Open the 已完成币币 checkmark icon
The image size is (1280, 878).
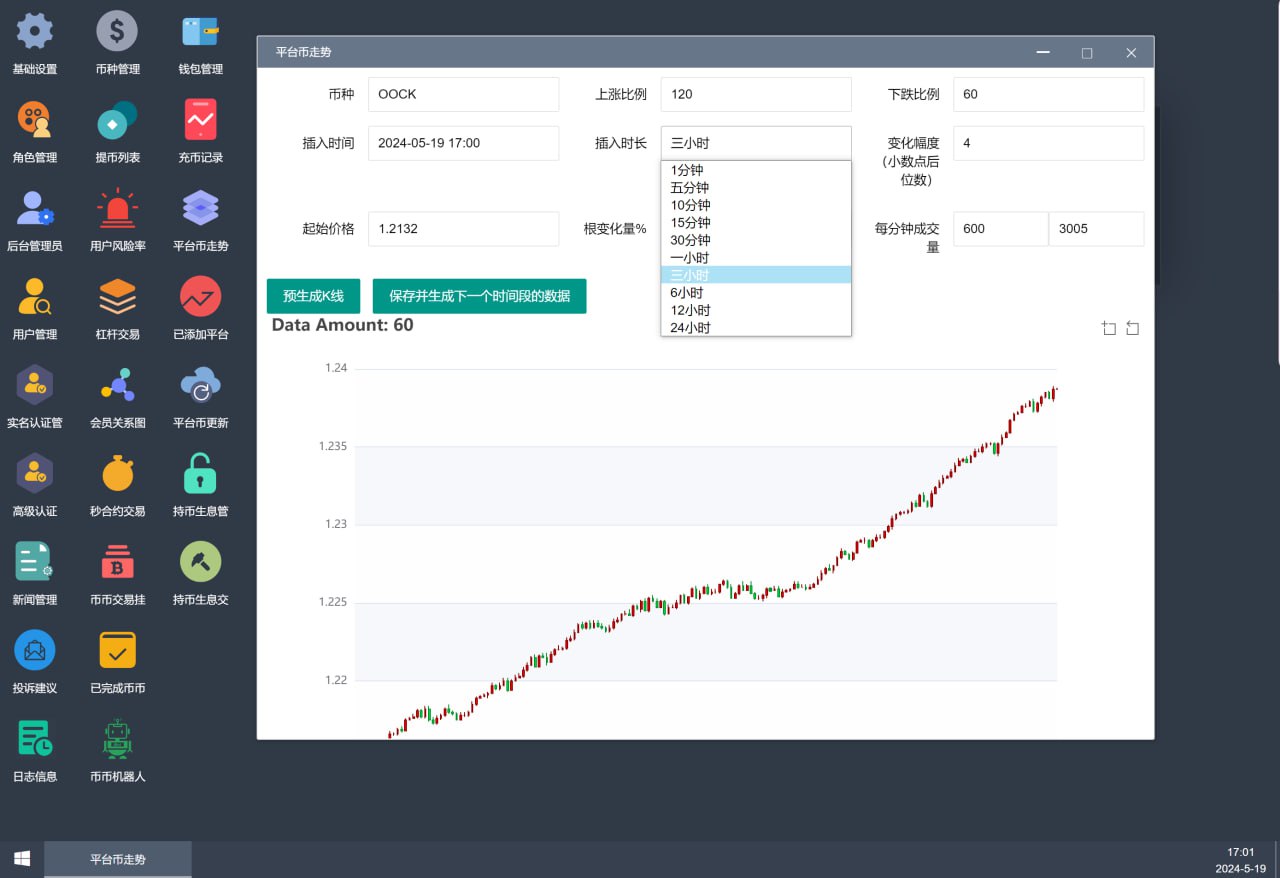pyautogui.click(x=117, y=650)
